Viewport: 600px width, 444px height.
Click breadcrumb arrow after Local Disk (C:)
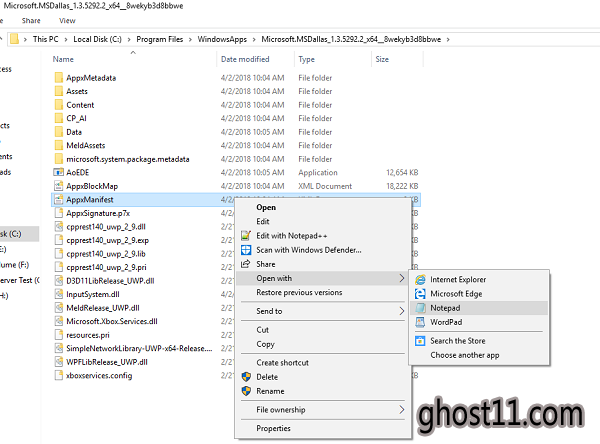[129, 39]
